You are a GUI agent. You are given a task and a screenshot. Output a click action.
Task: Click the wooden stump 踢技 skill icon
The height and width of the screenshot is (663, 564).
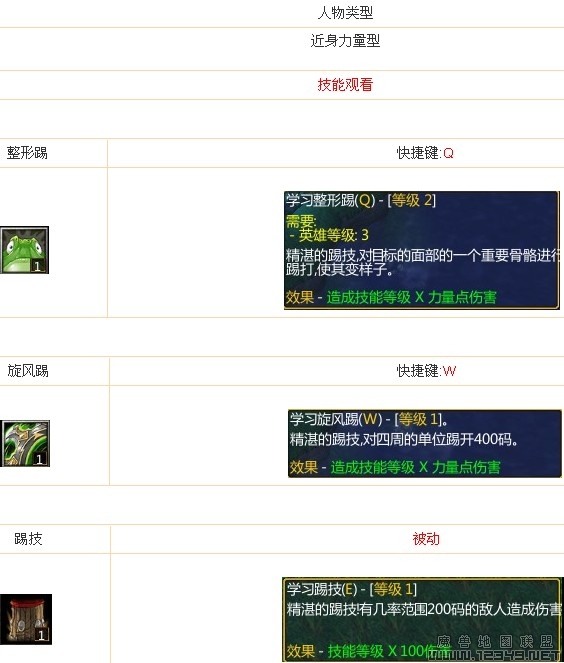(x=26, y=619)
